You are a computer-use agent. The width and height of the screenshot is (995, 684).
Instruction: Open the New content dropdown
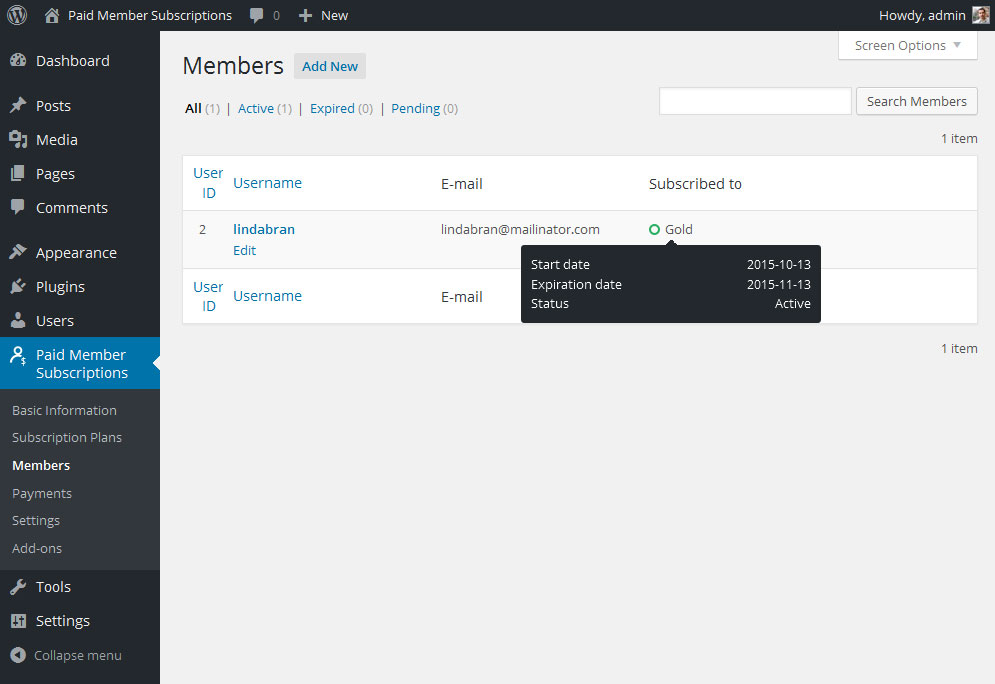[324, 15]
